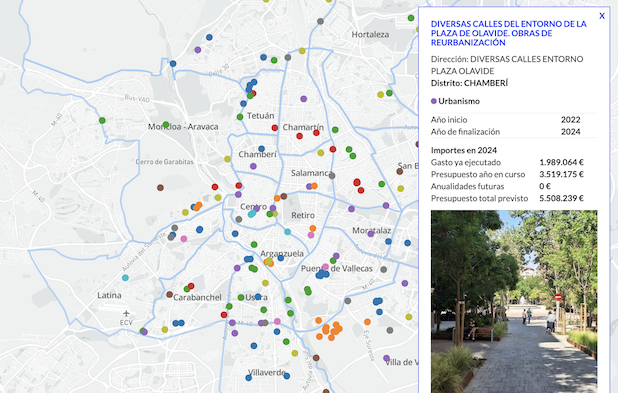The width and height of the screenshot is (618, 393).
Task: Select the green marker left of the Tetuán label
Action: [x=240, y=117]
